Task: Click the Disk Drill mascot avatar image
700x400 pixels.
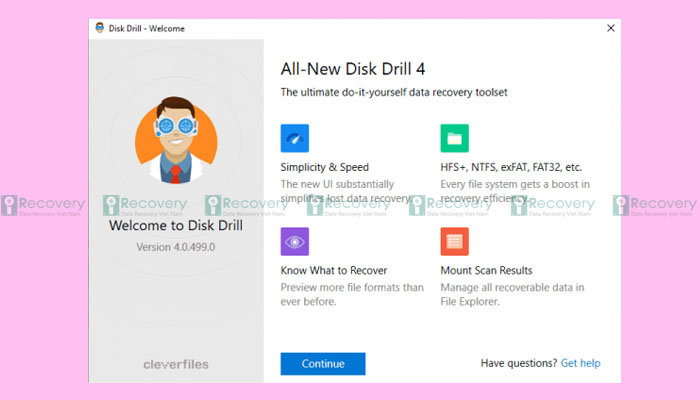Action: pos(176,140)
